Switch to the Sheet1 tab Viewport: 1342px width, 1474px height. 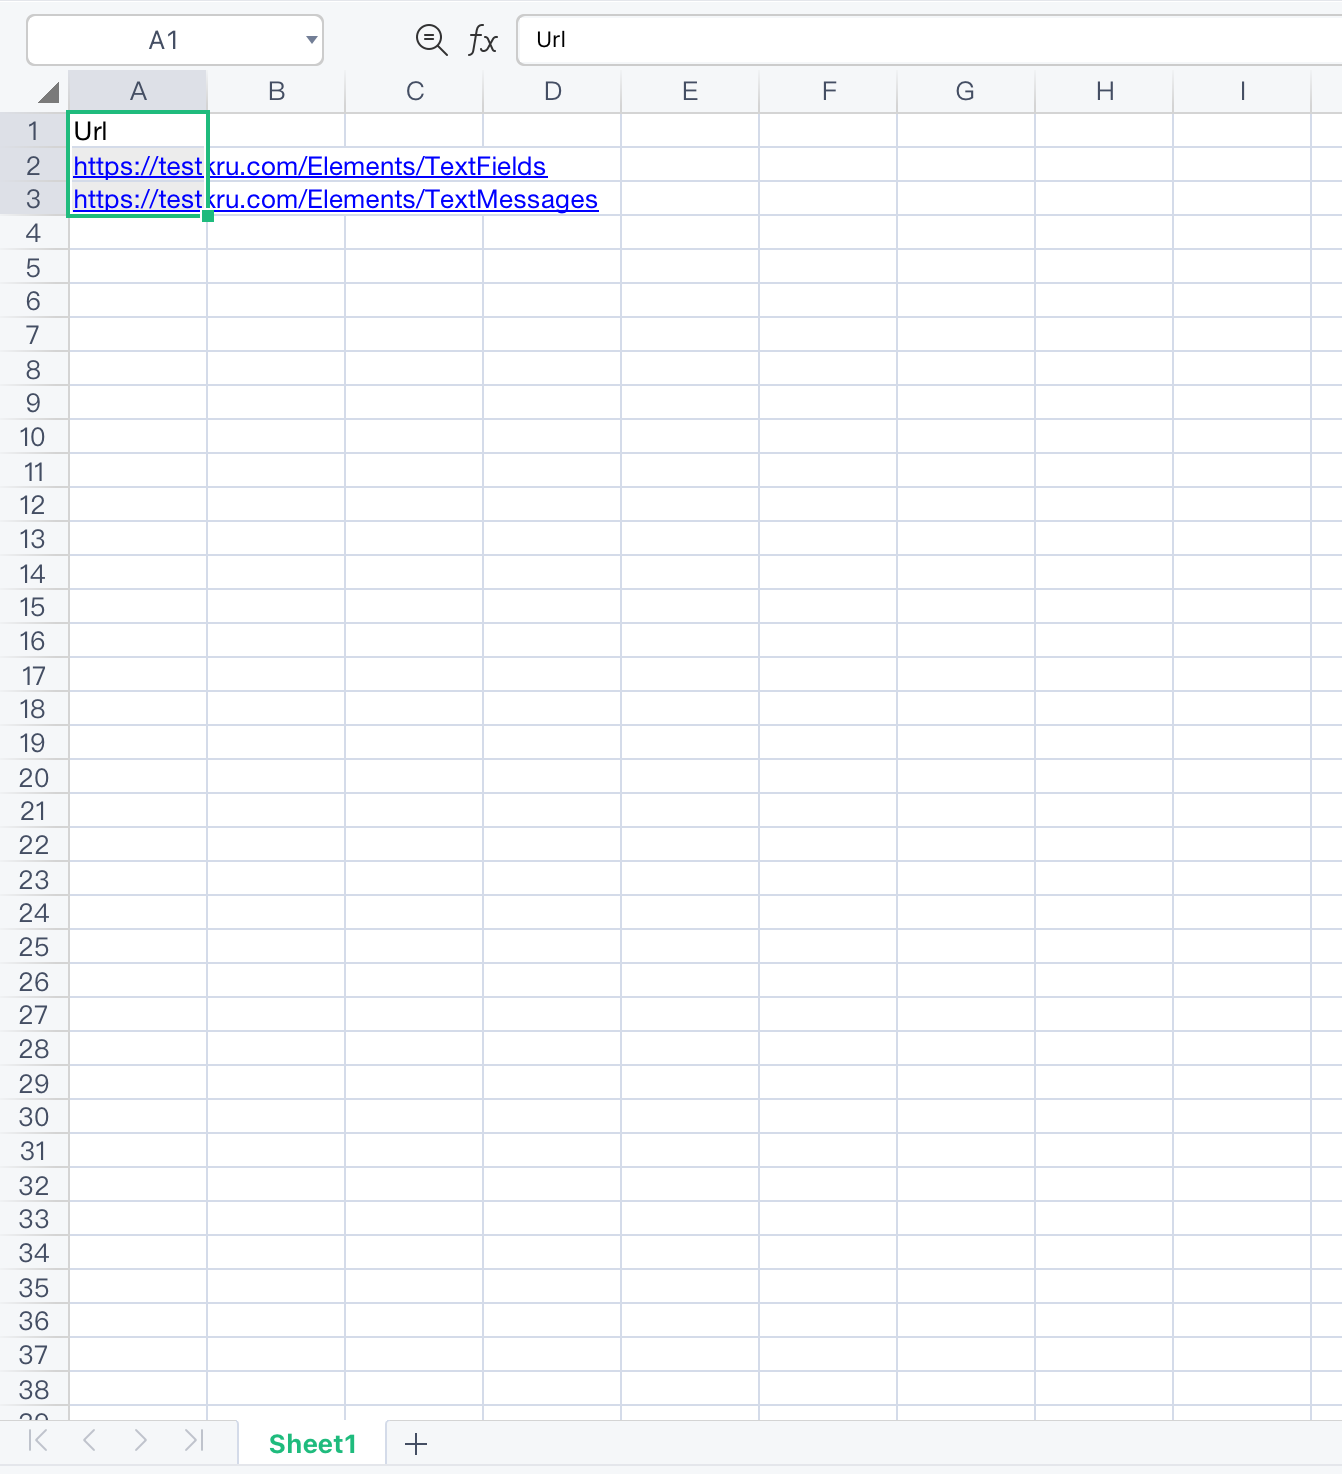311,1443
